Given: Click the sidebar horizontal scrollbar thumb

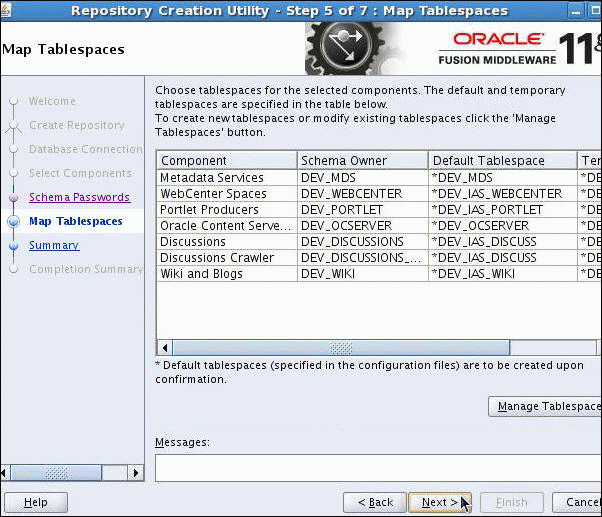Looking at the screenshot, I should (x=56, y=473).
